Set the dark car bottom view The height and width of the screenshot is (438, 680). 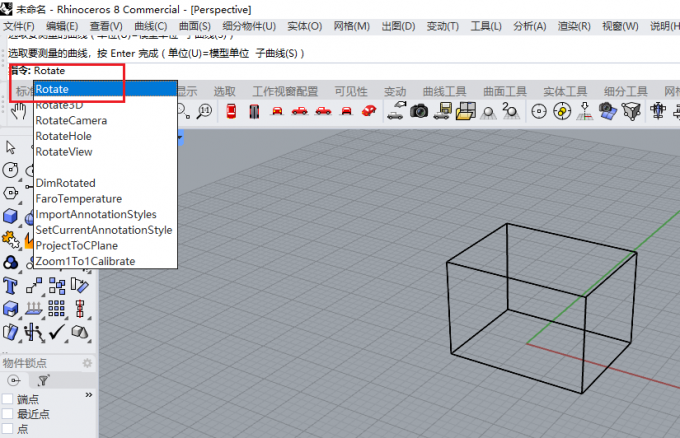254,111
